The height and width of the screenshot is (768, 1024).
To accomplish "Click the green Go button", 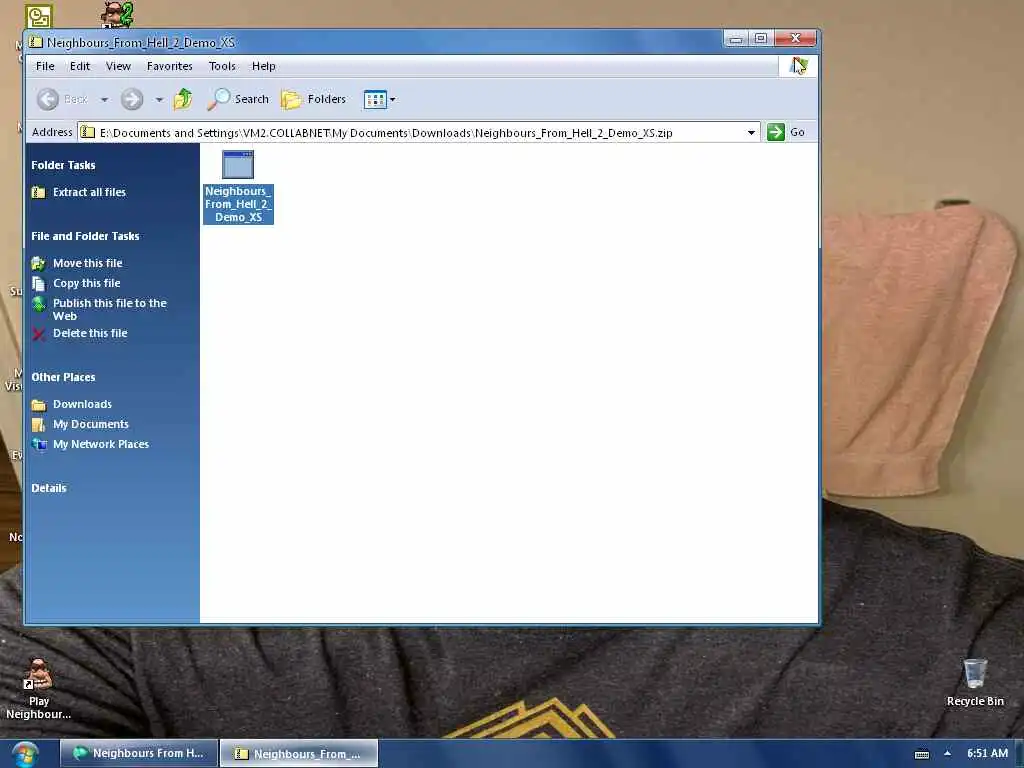I will (786, 132).
